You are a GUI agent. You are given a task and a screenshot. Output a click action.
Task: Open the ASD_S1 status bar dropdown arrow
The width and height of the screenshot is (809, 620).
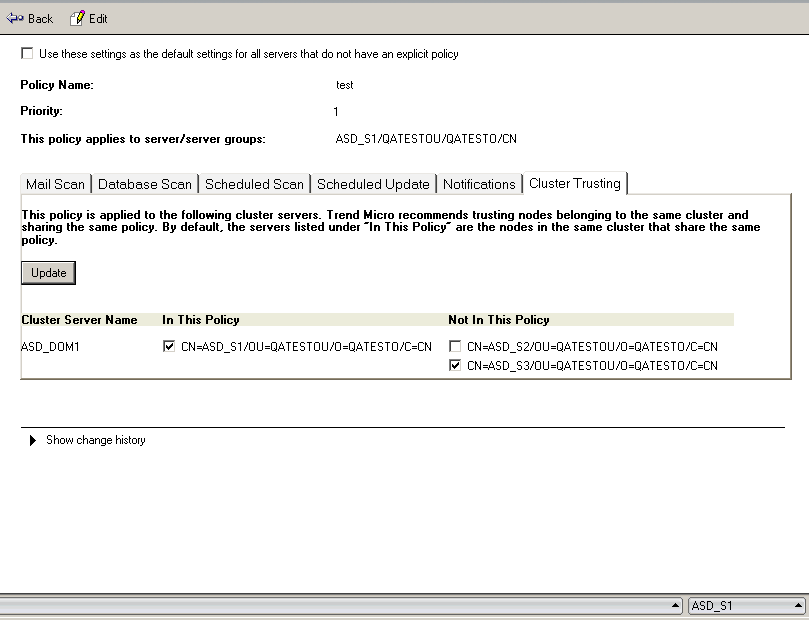pyautogui.click(x=796, y=606)
